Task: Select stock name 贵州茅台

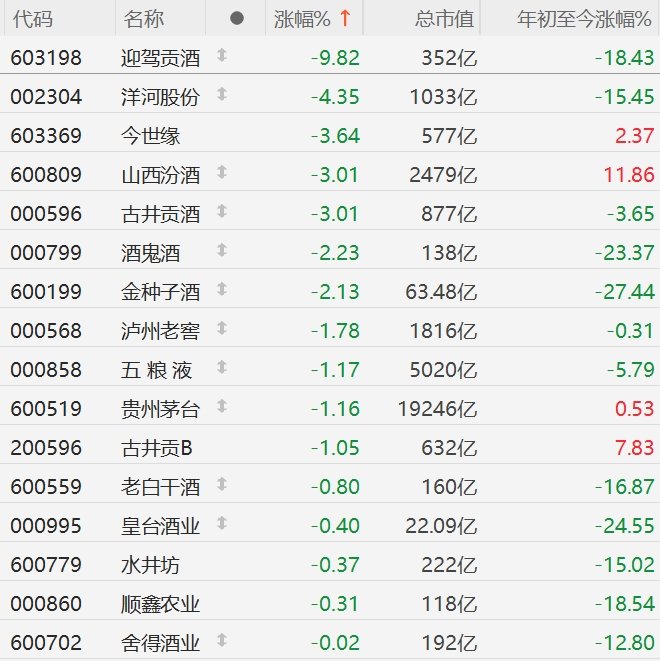Action: click(160, 409)
